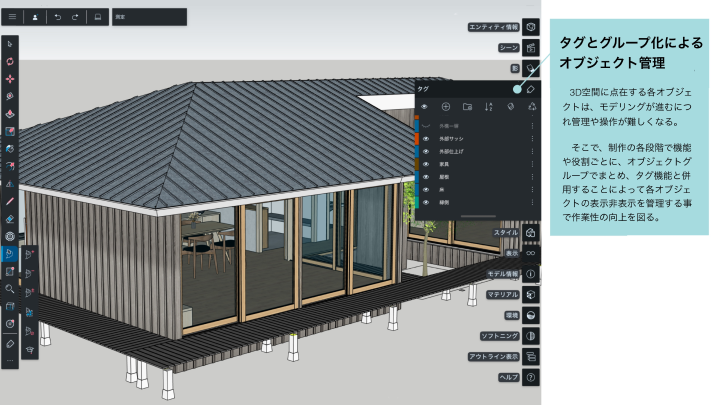Open the エンティティ情報 panel
This screenshot has height=405, width=720.
531,27
